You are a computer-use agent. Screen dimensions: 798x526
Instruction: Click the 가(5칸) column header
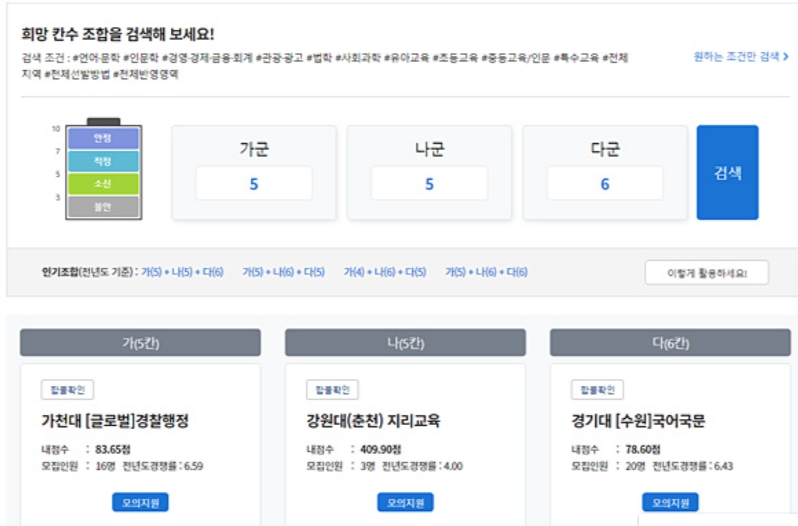(x=140, y=343)
